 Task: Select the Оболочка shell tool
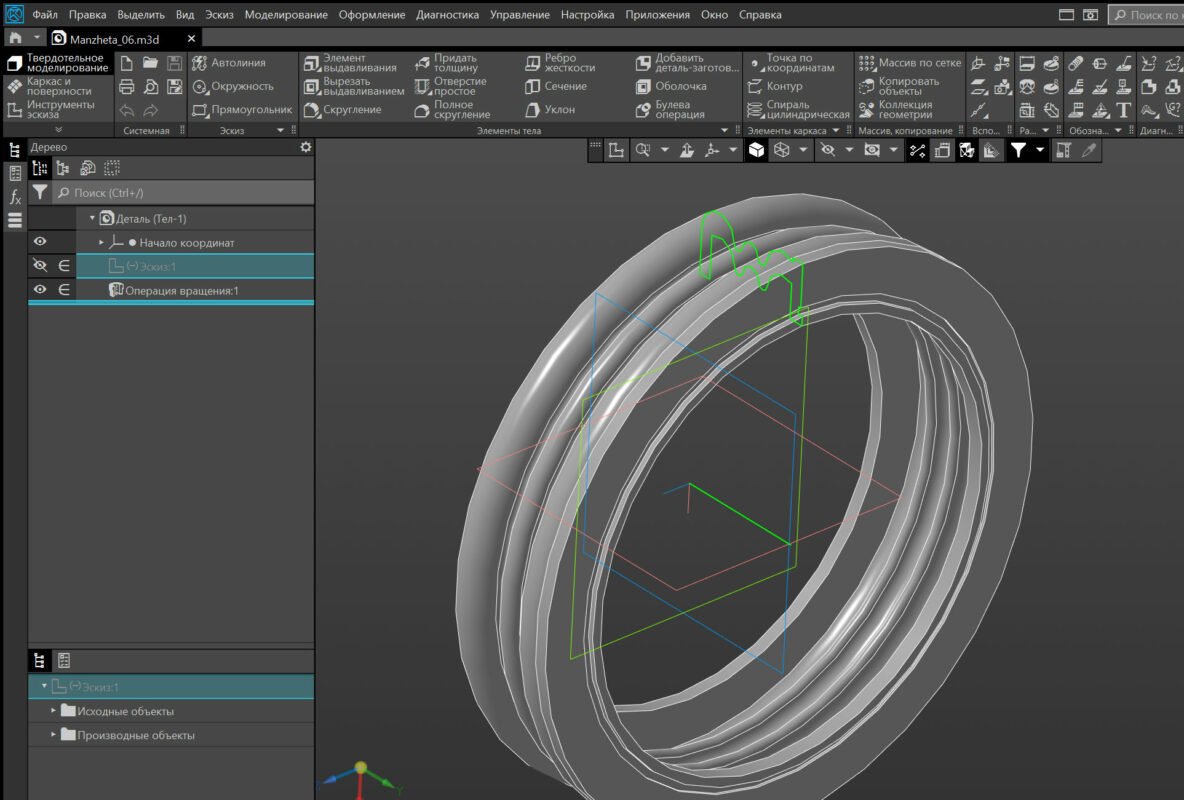tap(671, 86)
